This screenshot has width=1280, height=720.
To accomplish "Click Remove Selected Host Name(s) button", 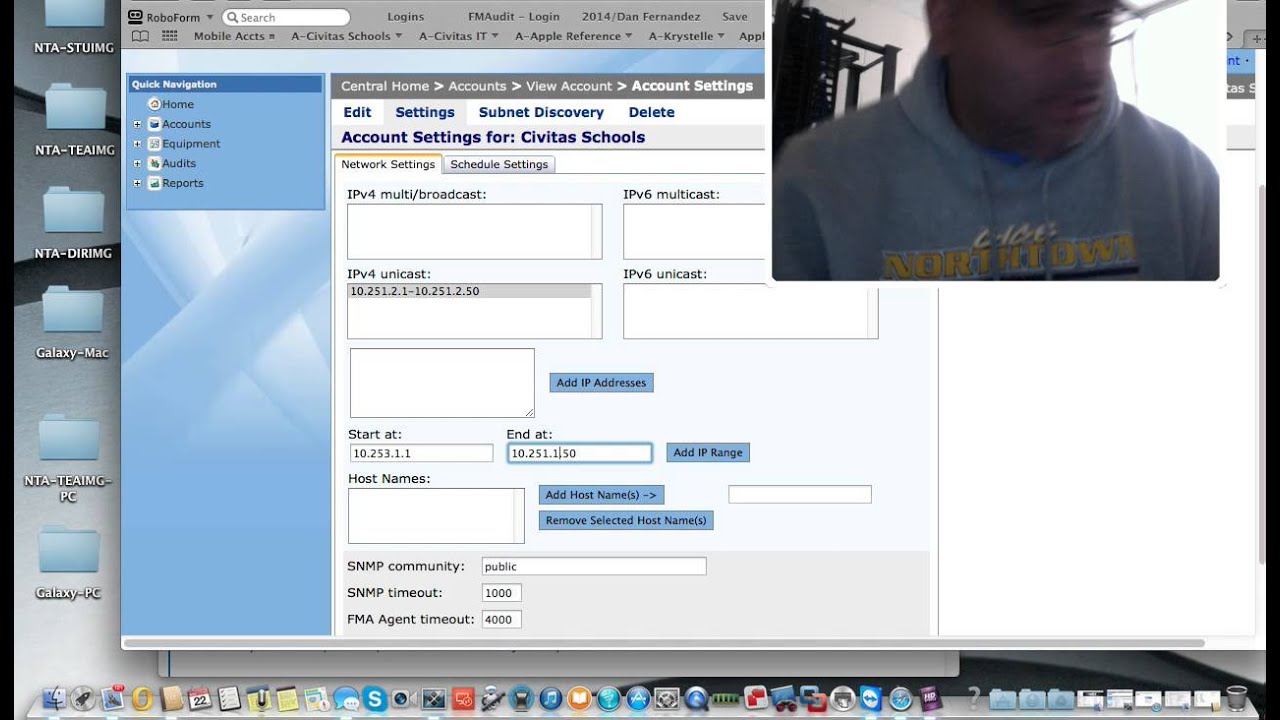I will point(626,520).
